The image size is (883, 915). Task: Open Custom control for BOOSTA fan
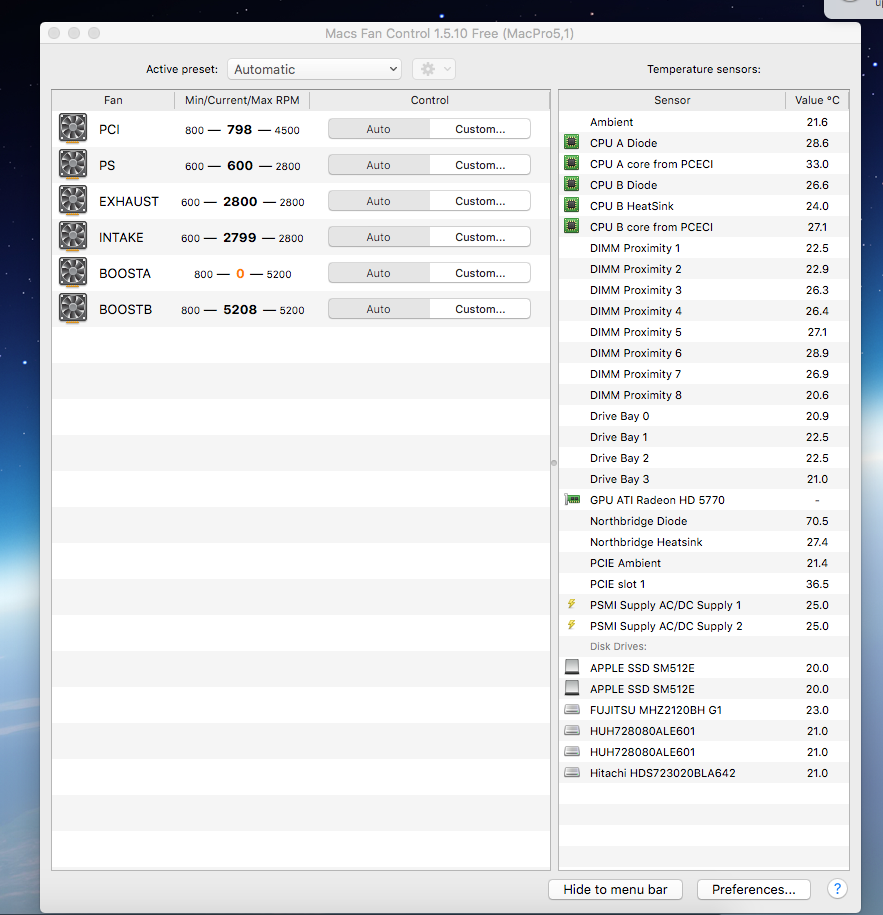point(480,273)
